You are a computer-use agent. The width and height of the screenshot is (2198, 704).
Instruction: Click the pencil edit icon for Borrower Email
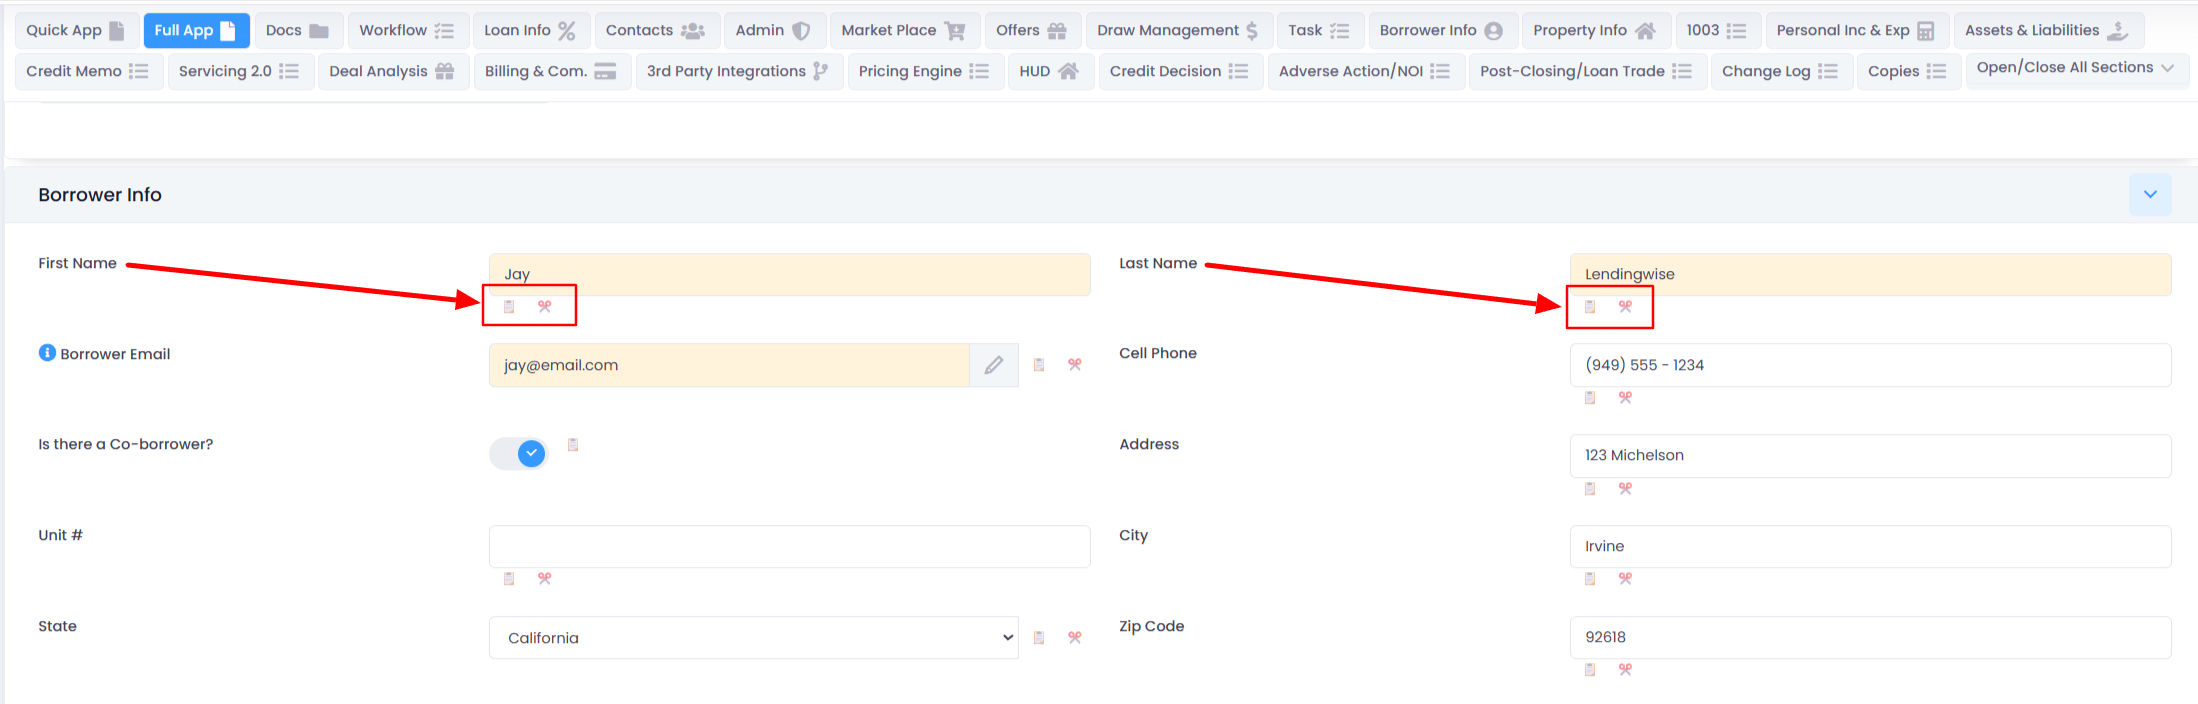993,365
